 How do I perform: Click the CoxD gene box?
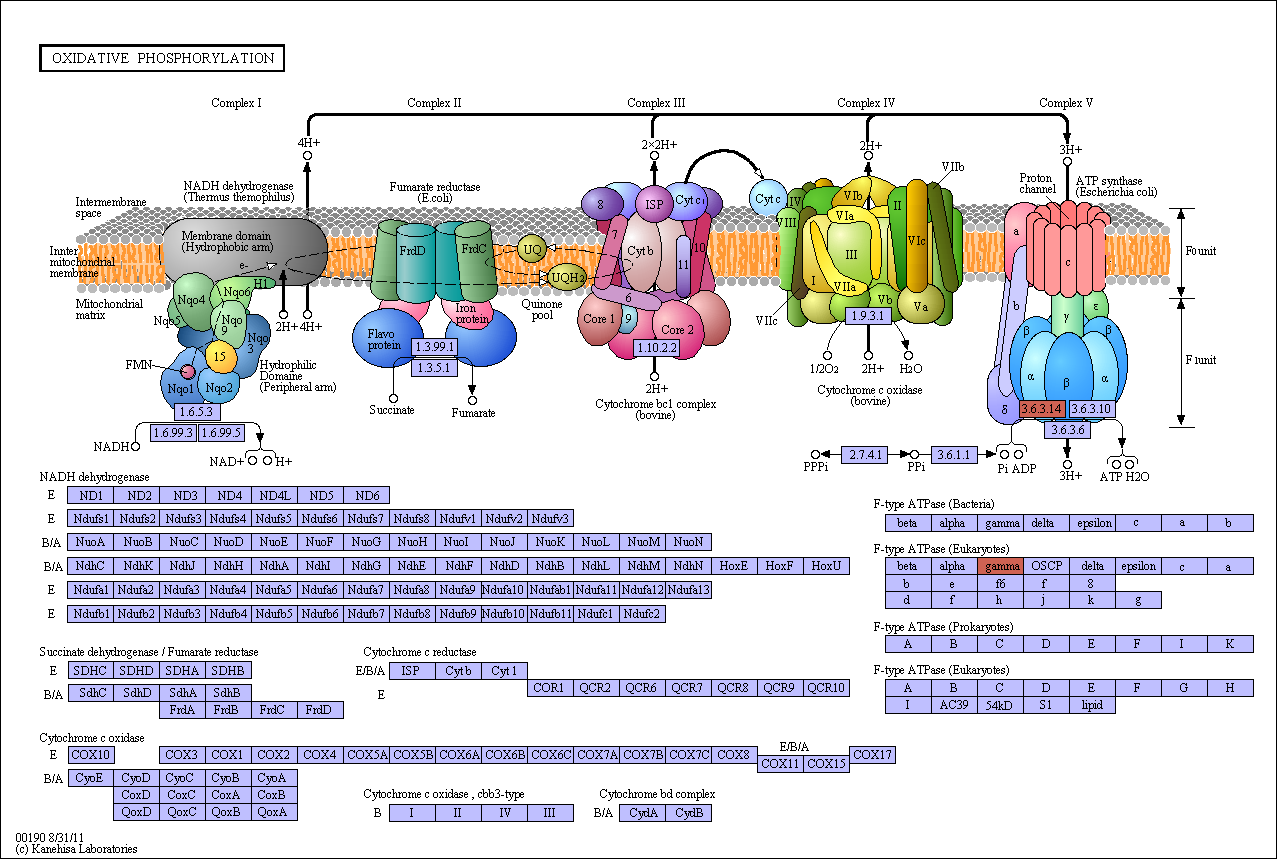[137, 795]
